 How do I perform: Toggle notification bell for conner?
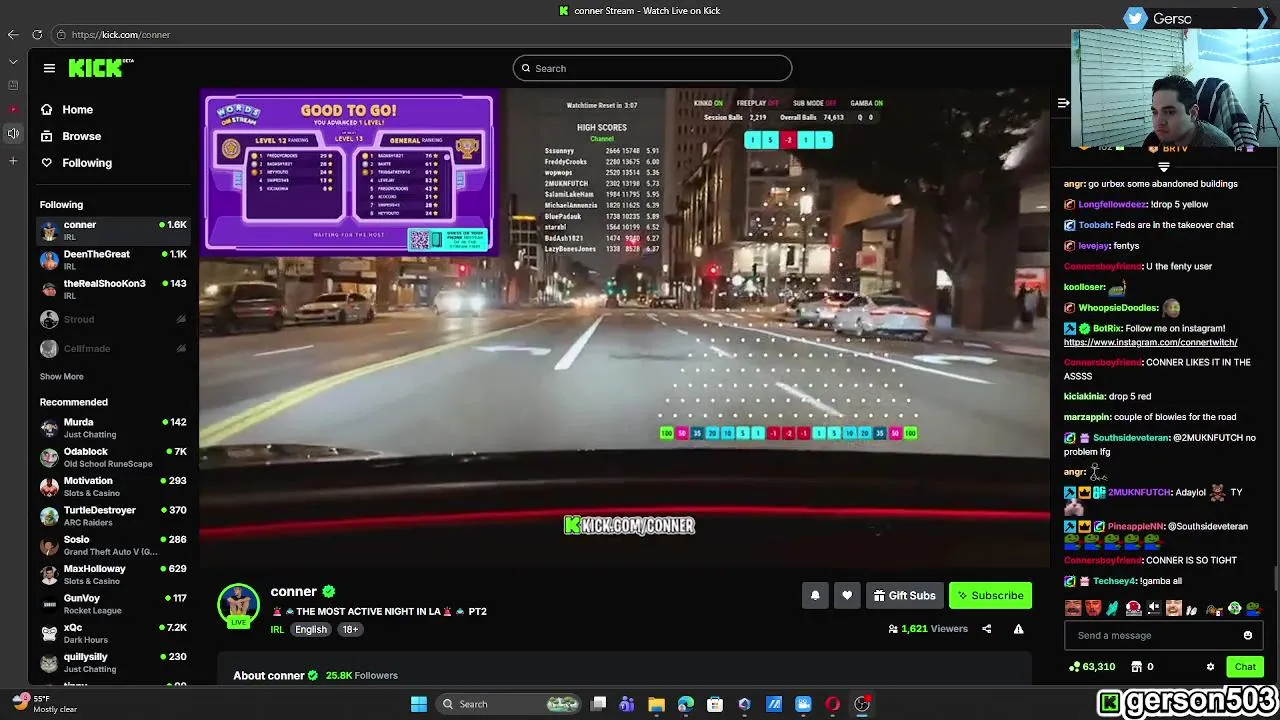[x=815, y=596]
